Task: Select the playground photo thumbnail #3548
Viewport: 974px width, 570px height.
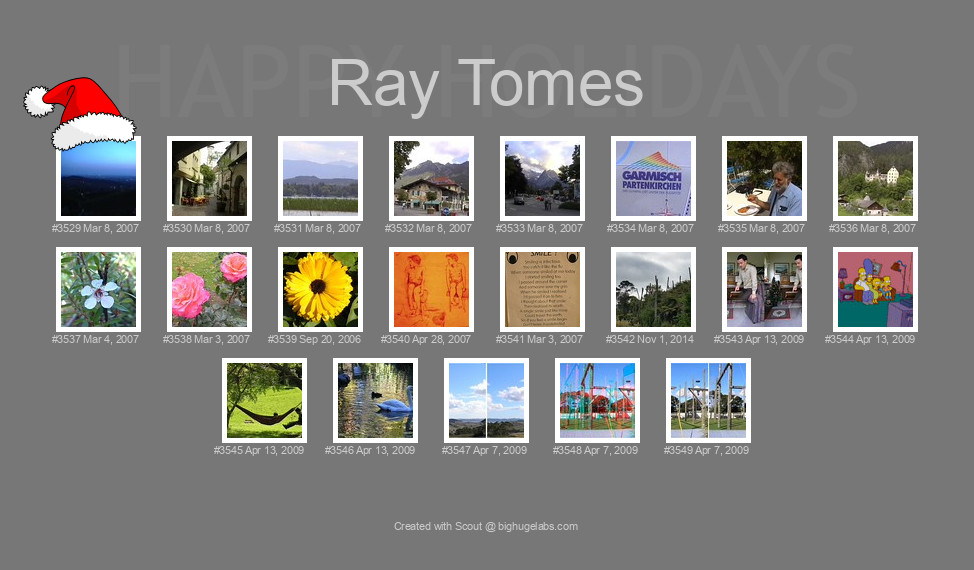Action: (x=597, y=400)
